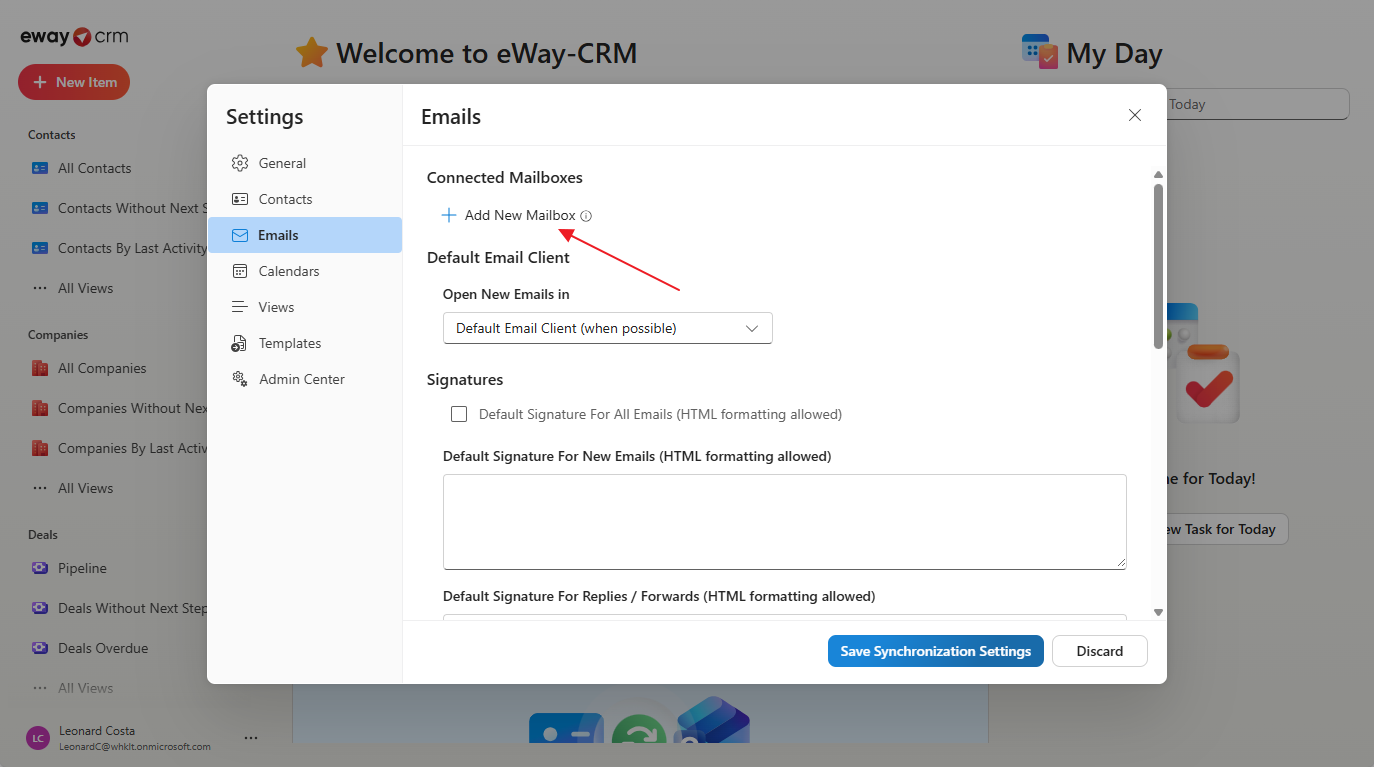The width and height of the screenshot is (1374, 767).
Task: Click the Contacts Without Next Step icon
Action: coord(40,208)
